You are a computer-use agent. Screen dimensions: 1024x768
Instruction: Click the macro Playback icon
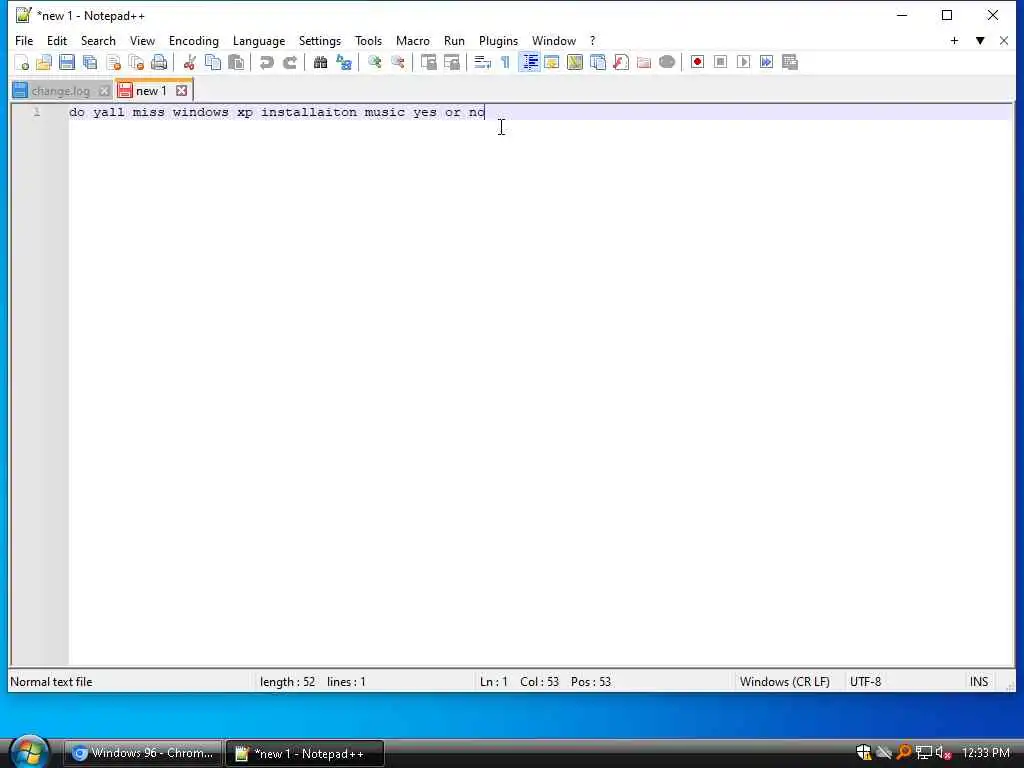[x=743, y=62]
